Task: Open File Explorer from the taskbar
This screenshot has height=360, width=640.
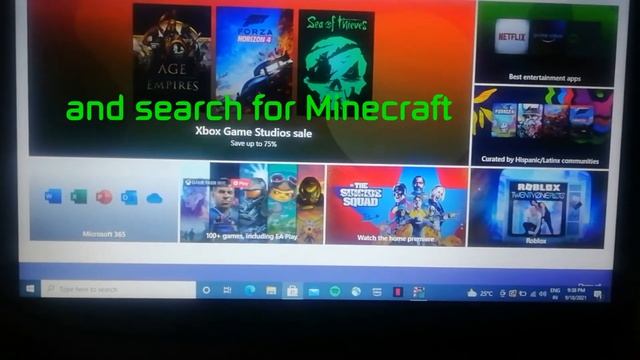Action: click(271, 291)
